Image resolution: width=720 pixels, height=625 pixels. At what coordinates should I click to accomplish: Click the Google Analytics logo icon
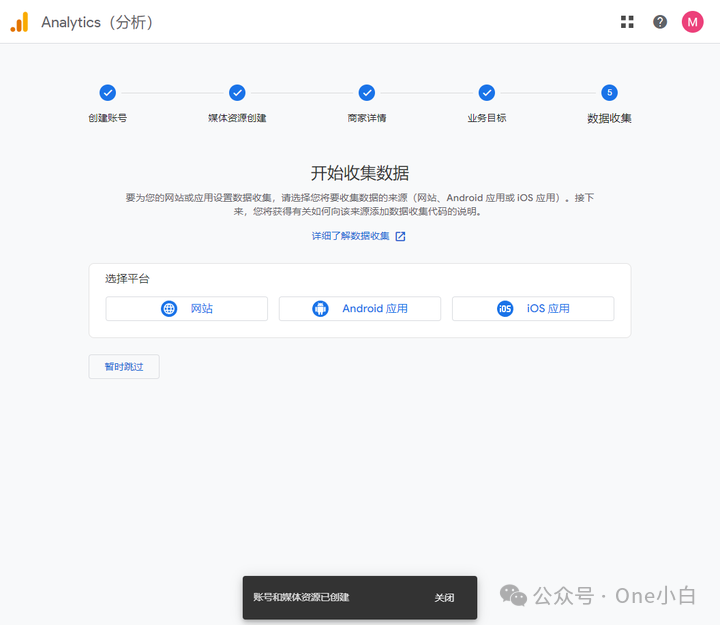(x=20, y=22)
